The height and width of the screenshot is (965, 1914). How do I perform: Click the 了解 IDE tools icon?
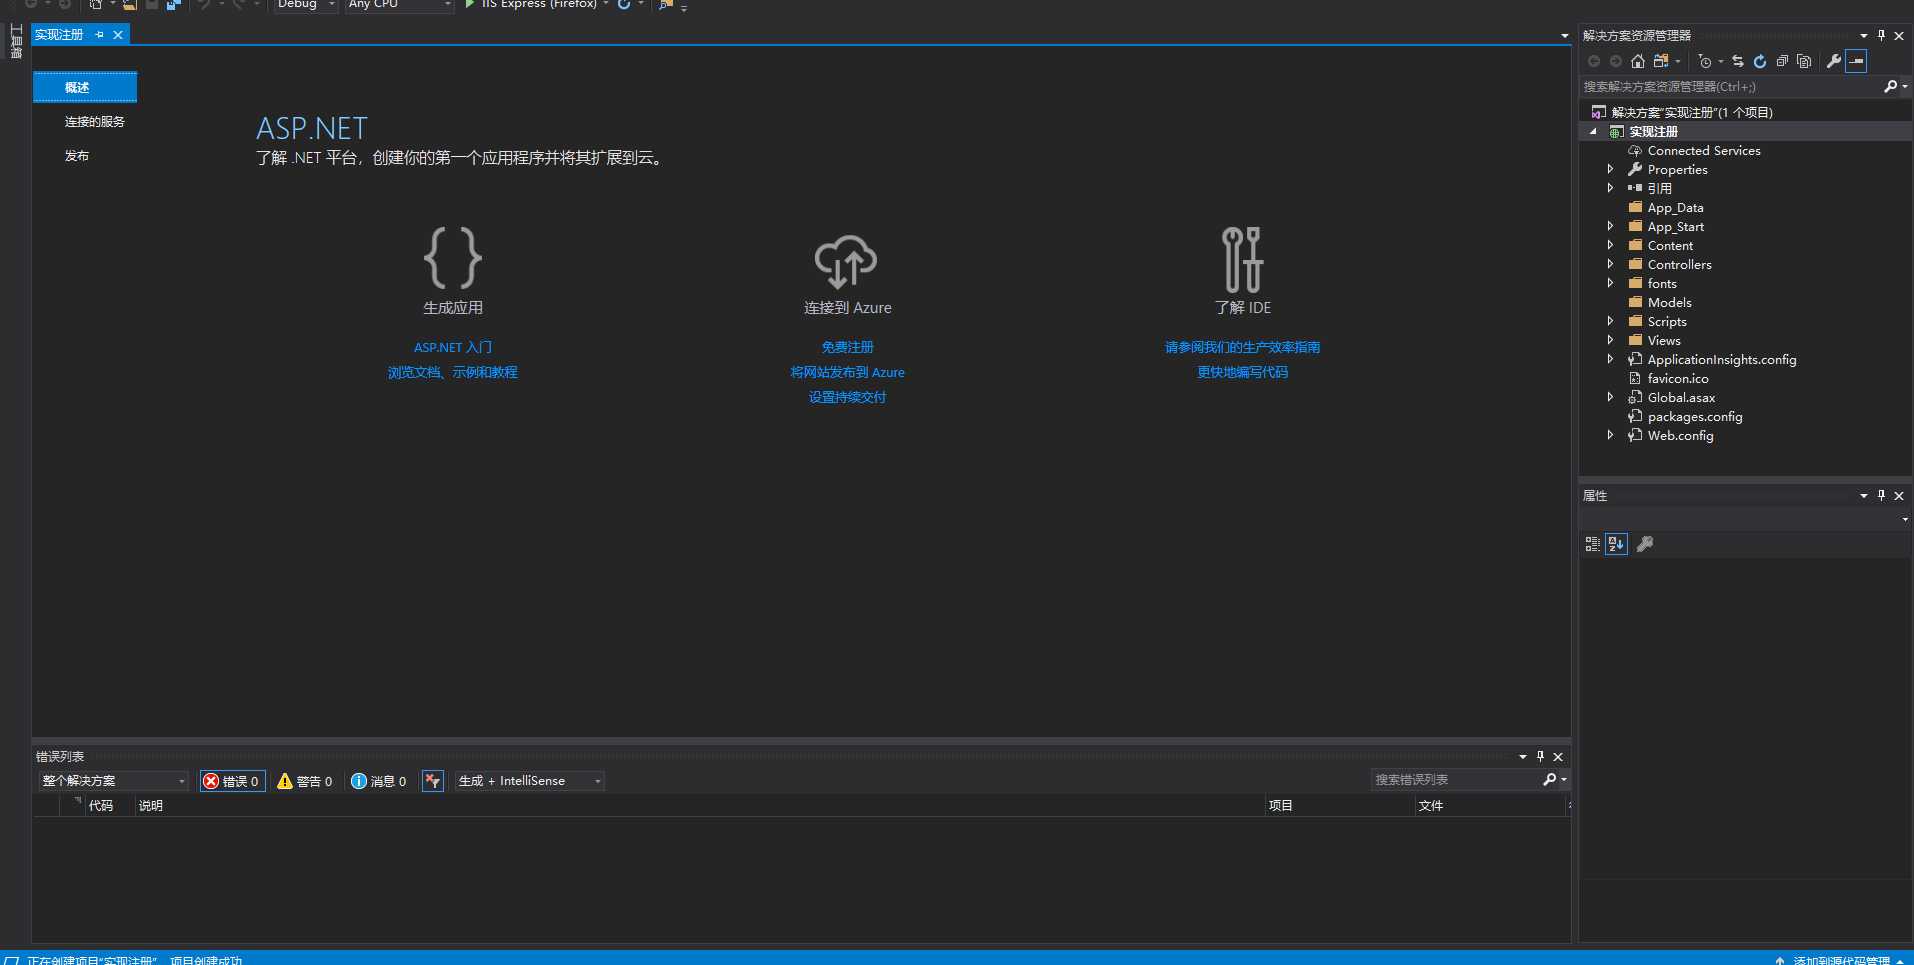point(1243,259)
